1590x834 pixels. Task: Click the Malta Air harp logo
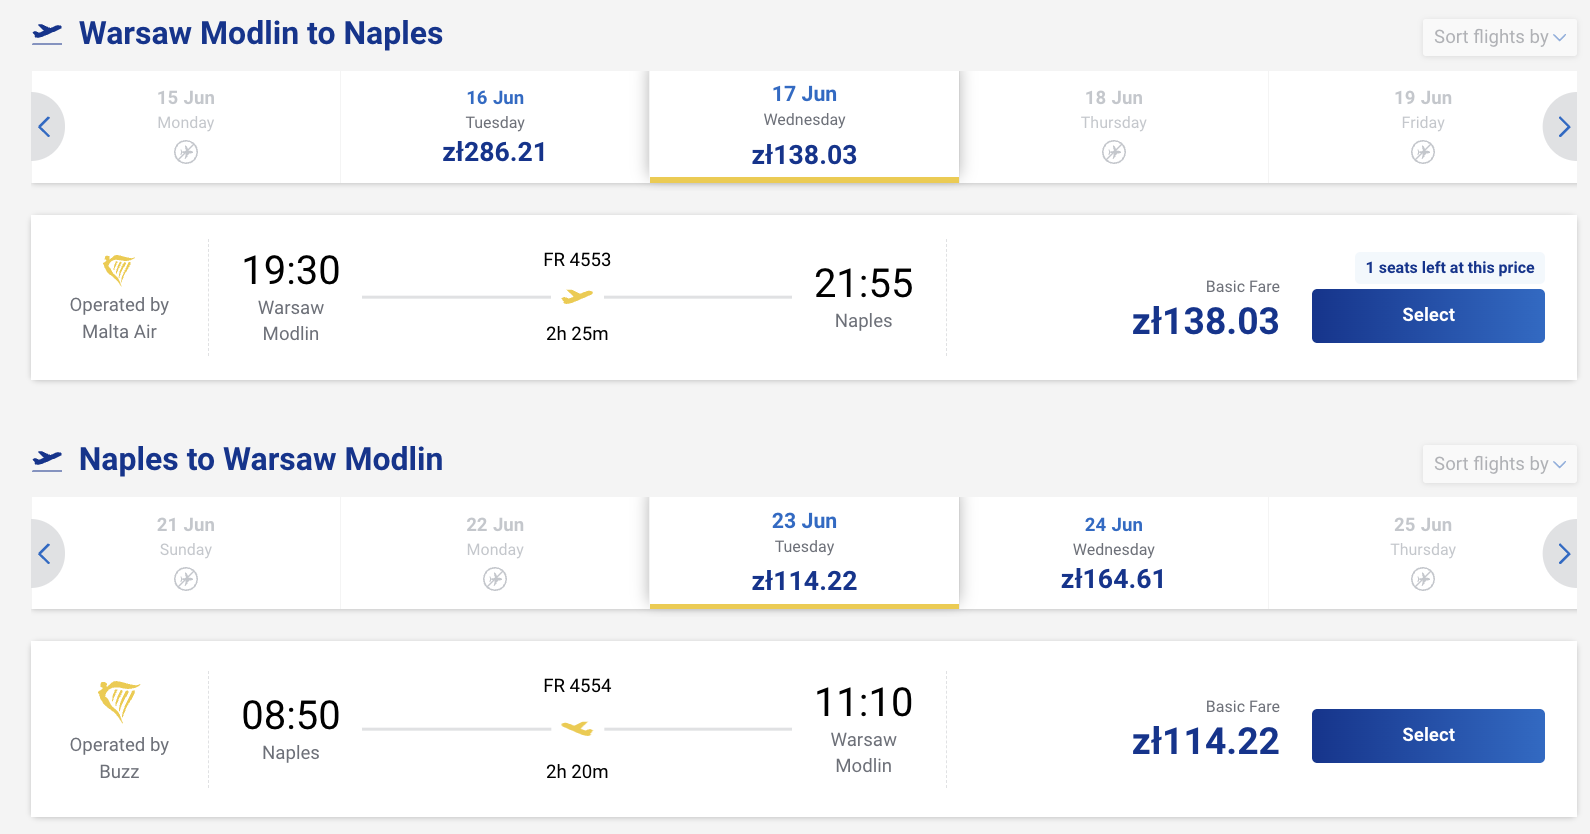[119, 269]
